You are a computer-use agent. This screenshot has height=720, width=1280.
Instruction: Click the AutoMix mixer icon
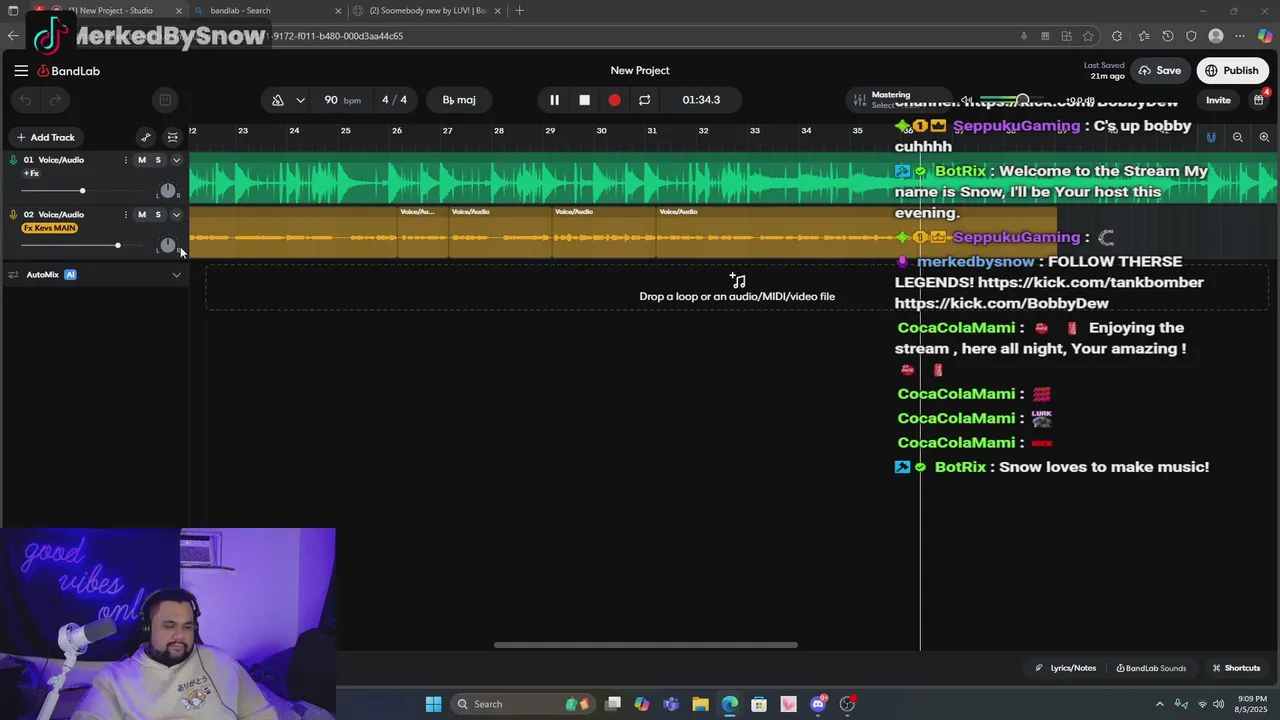13,275
